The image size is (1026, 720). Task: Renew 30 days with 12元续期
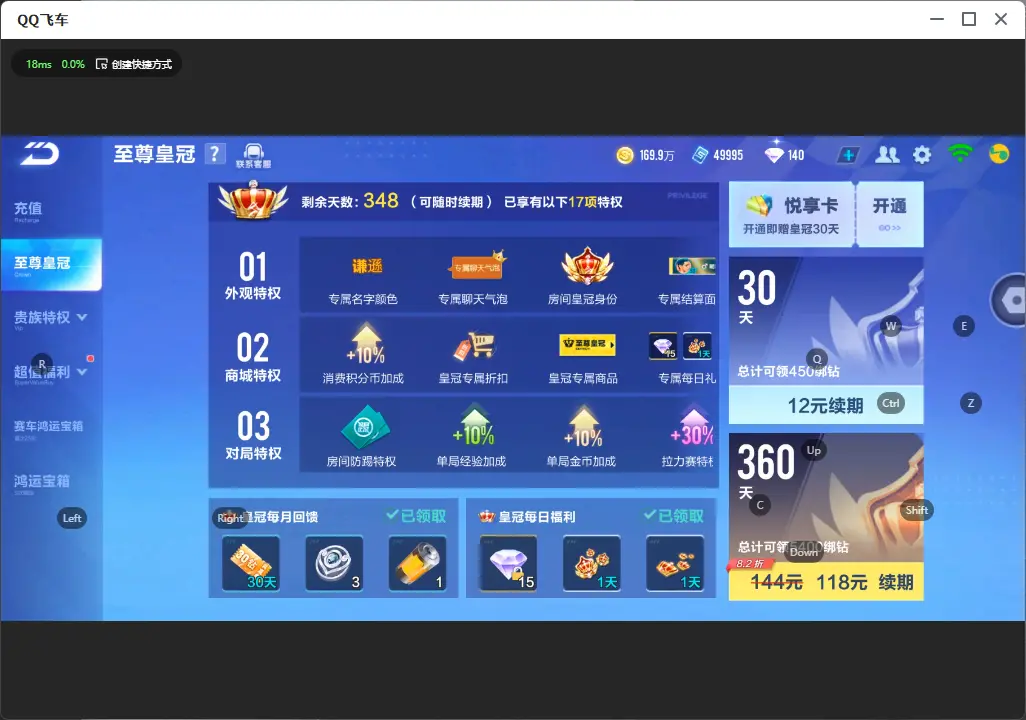[x=826, y=405]
